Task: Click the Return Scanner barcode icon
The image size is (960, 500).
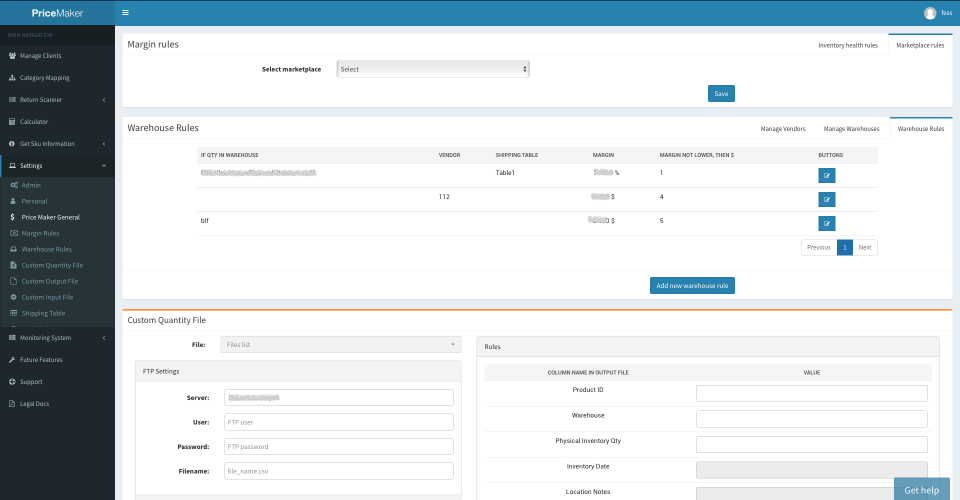Action: (x=12, y=100)
